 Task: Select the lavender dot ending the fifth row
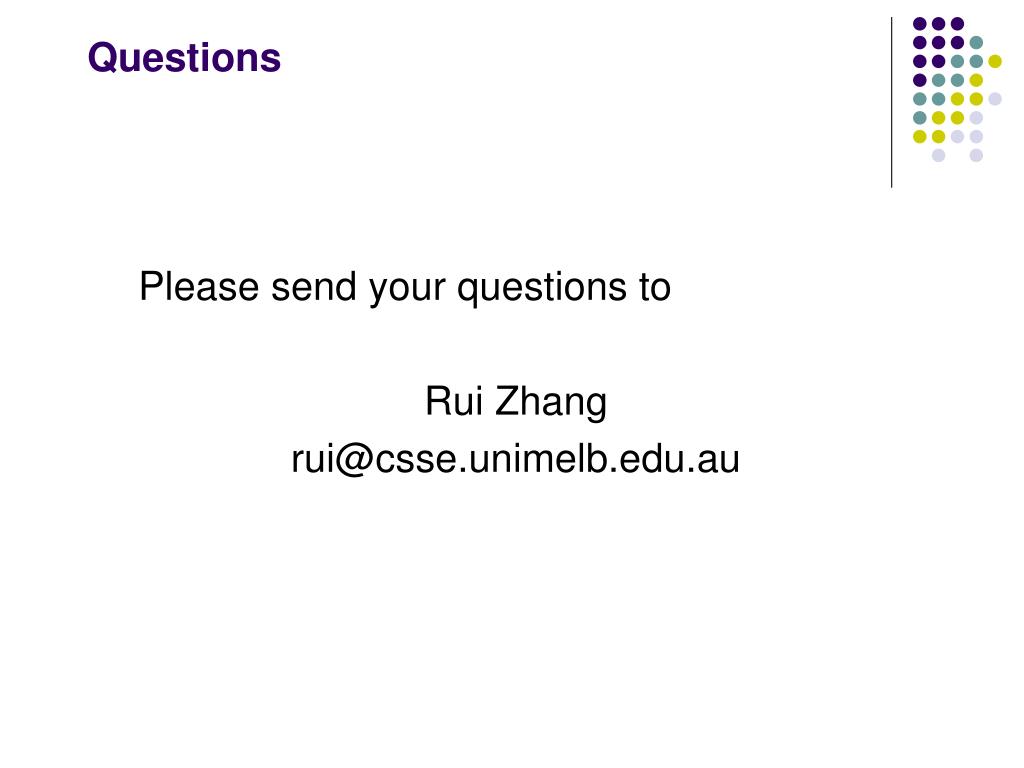point(995,98)
